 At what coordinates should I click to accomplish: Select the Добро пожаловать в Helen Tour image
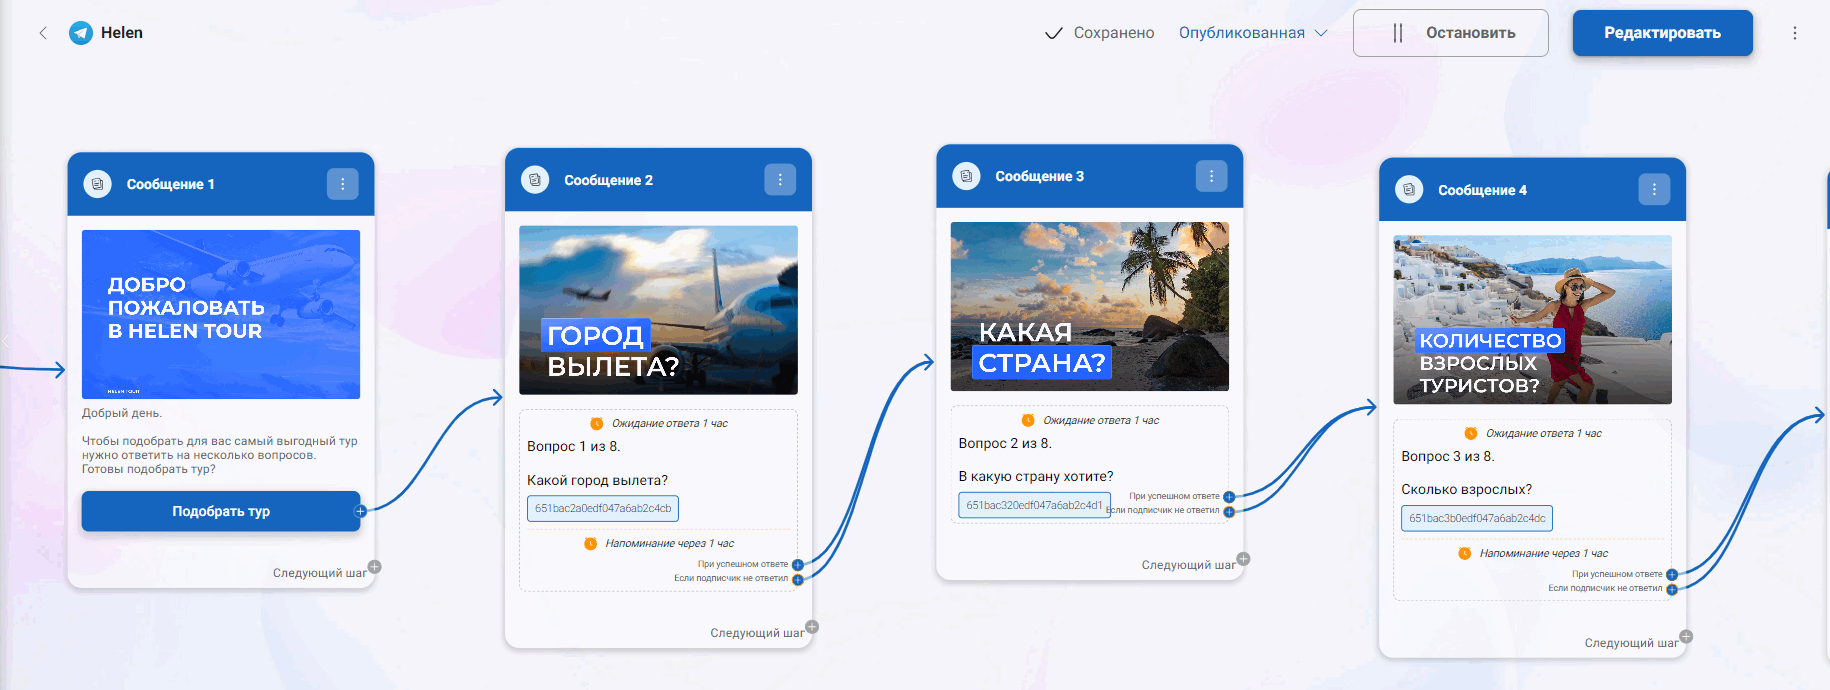(221, 314)
